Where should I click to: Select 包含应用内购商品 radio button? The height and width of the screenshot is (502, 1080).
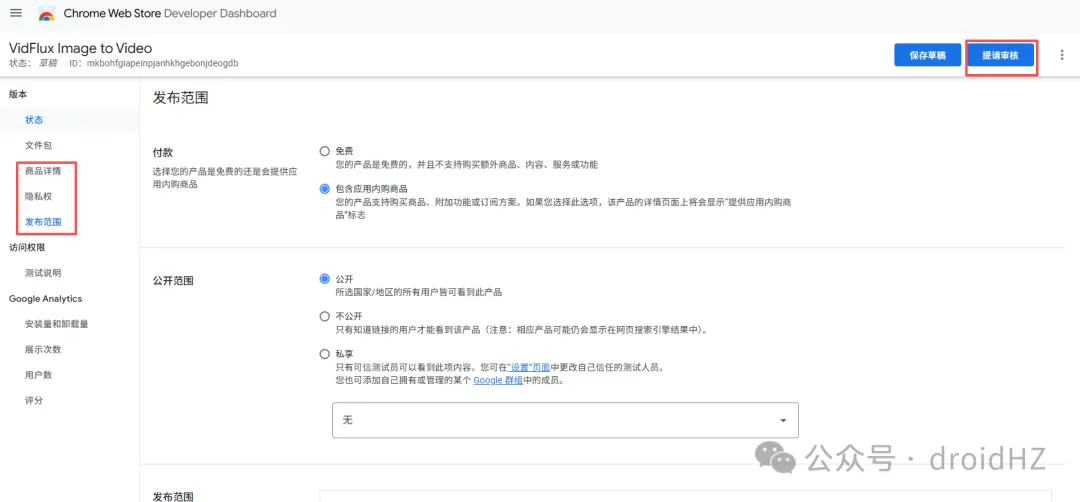pos(324,188)
